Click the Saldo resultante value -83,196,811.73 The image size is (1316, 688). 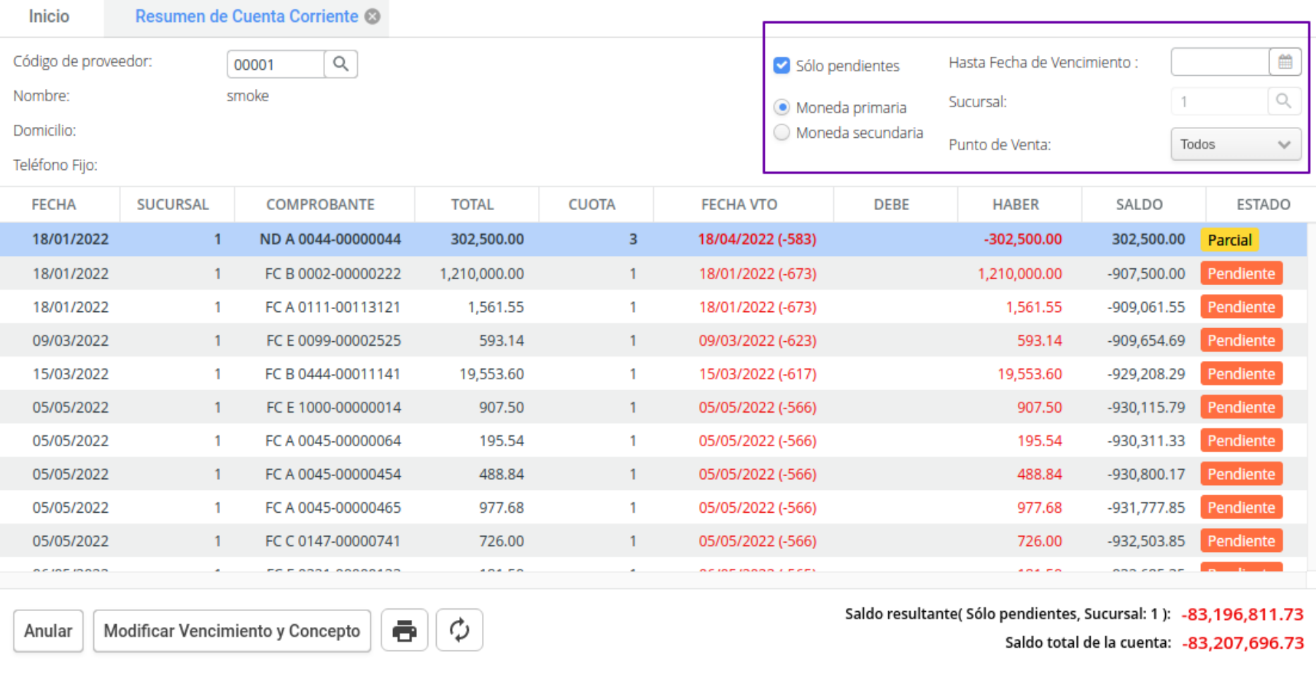pyautogui.click(x=1242, y=614)
